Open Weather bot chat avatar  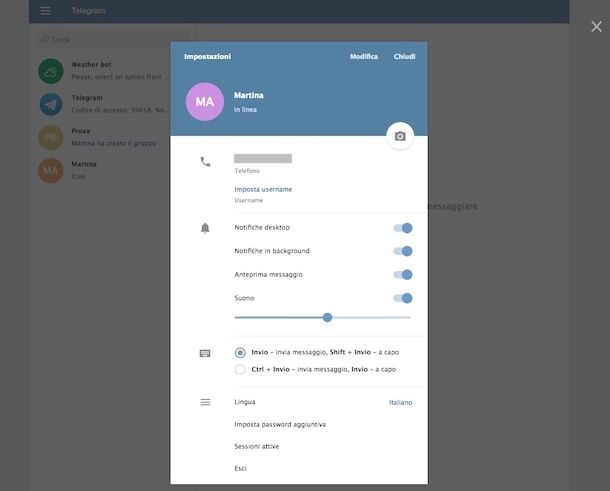[51, 71]
